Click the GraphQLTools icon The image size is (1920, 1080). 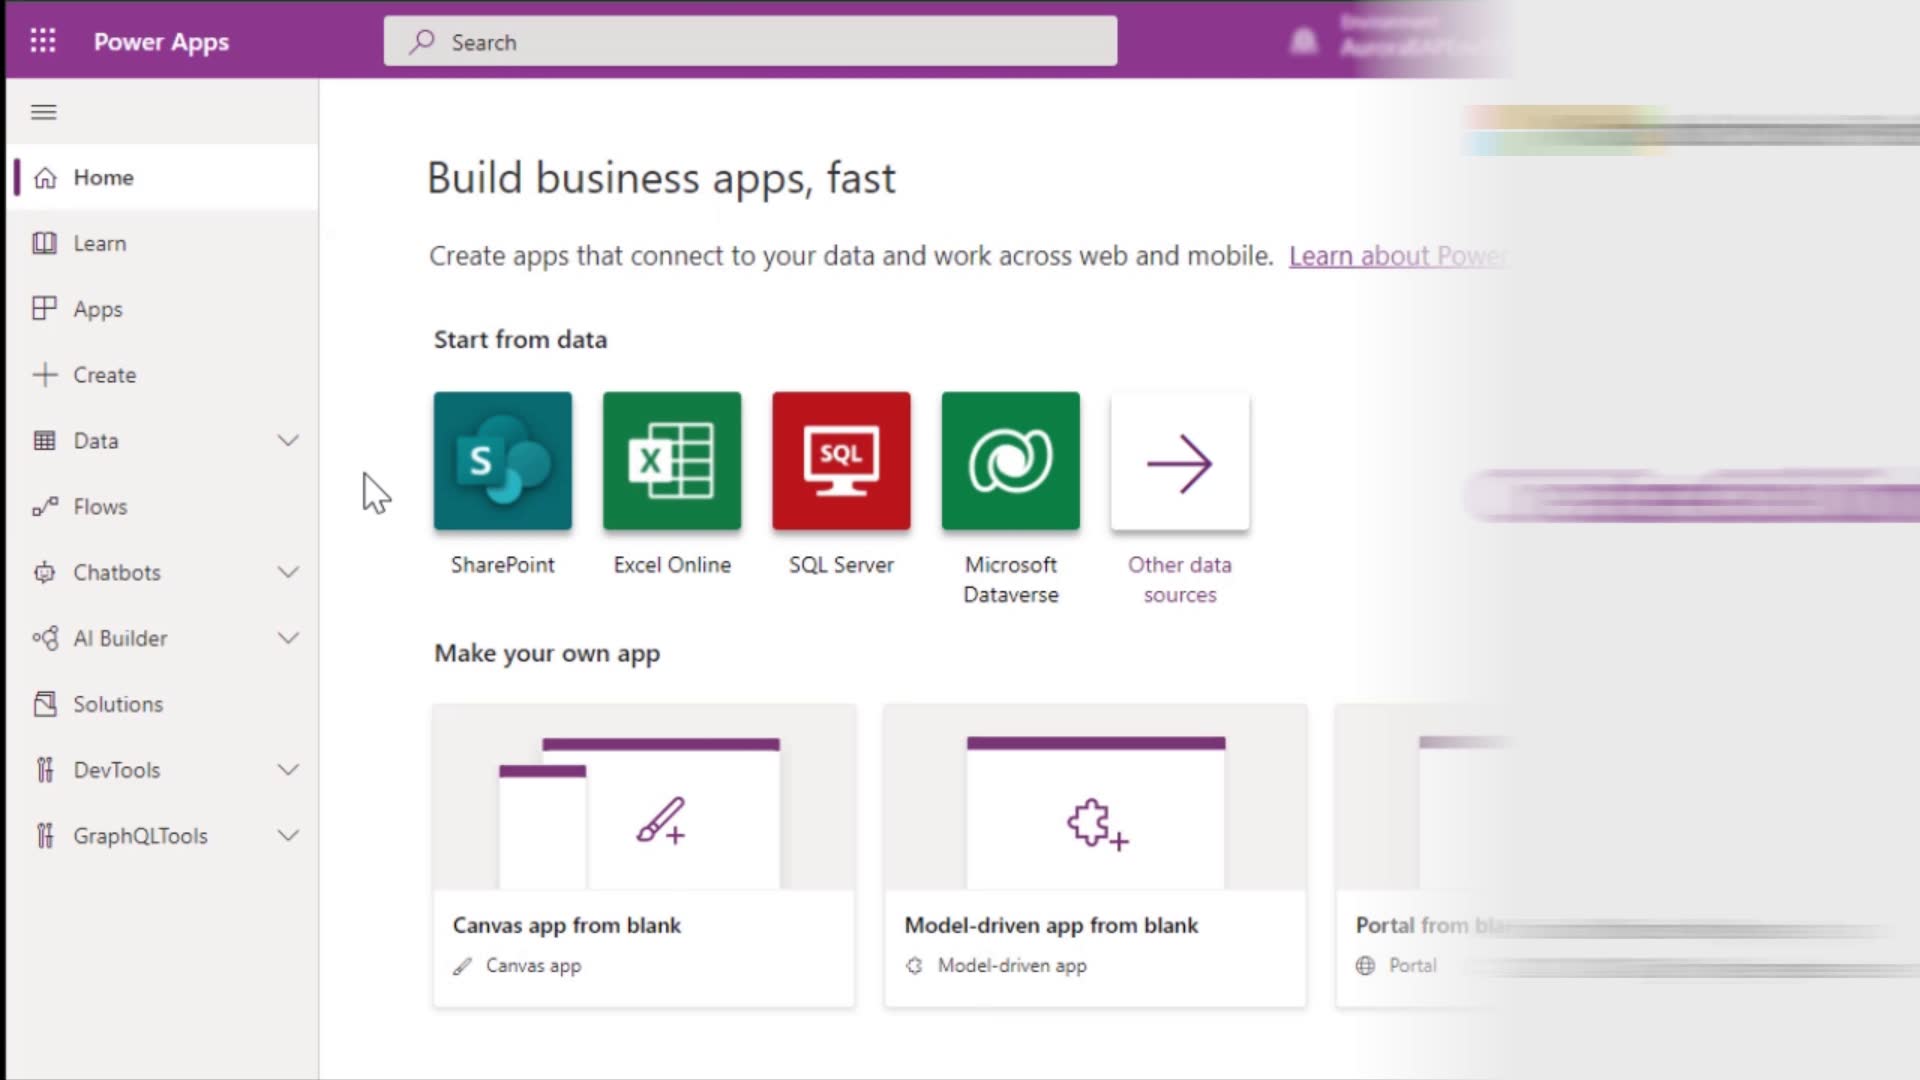(45, 836)
